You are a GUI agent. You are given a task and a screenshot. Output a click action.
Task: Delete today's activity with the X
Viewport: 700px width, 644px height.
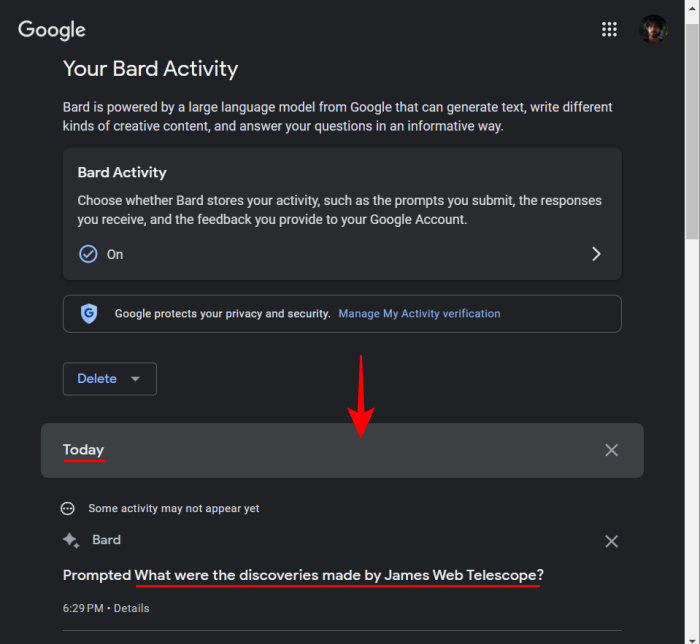pos(611,450)
